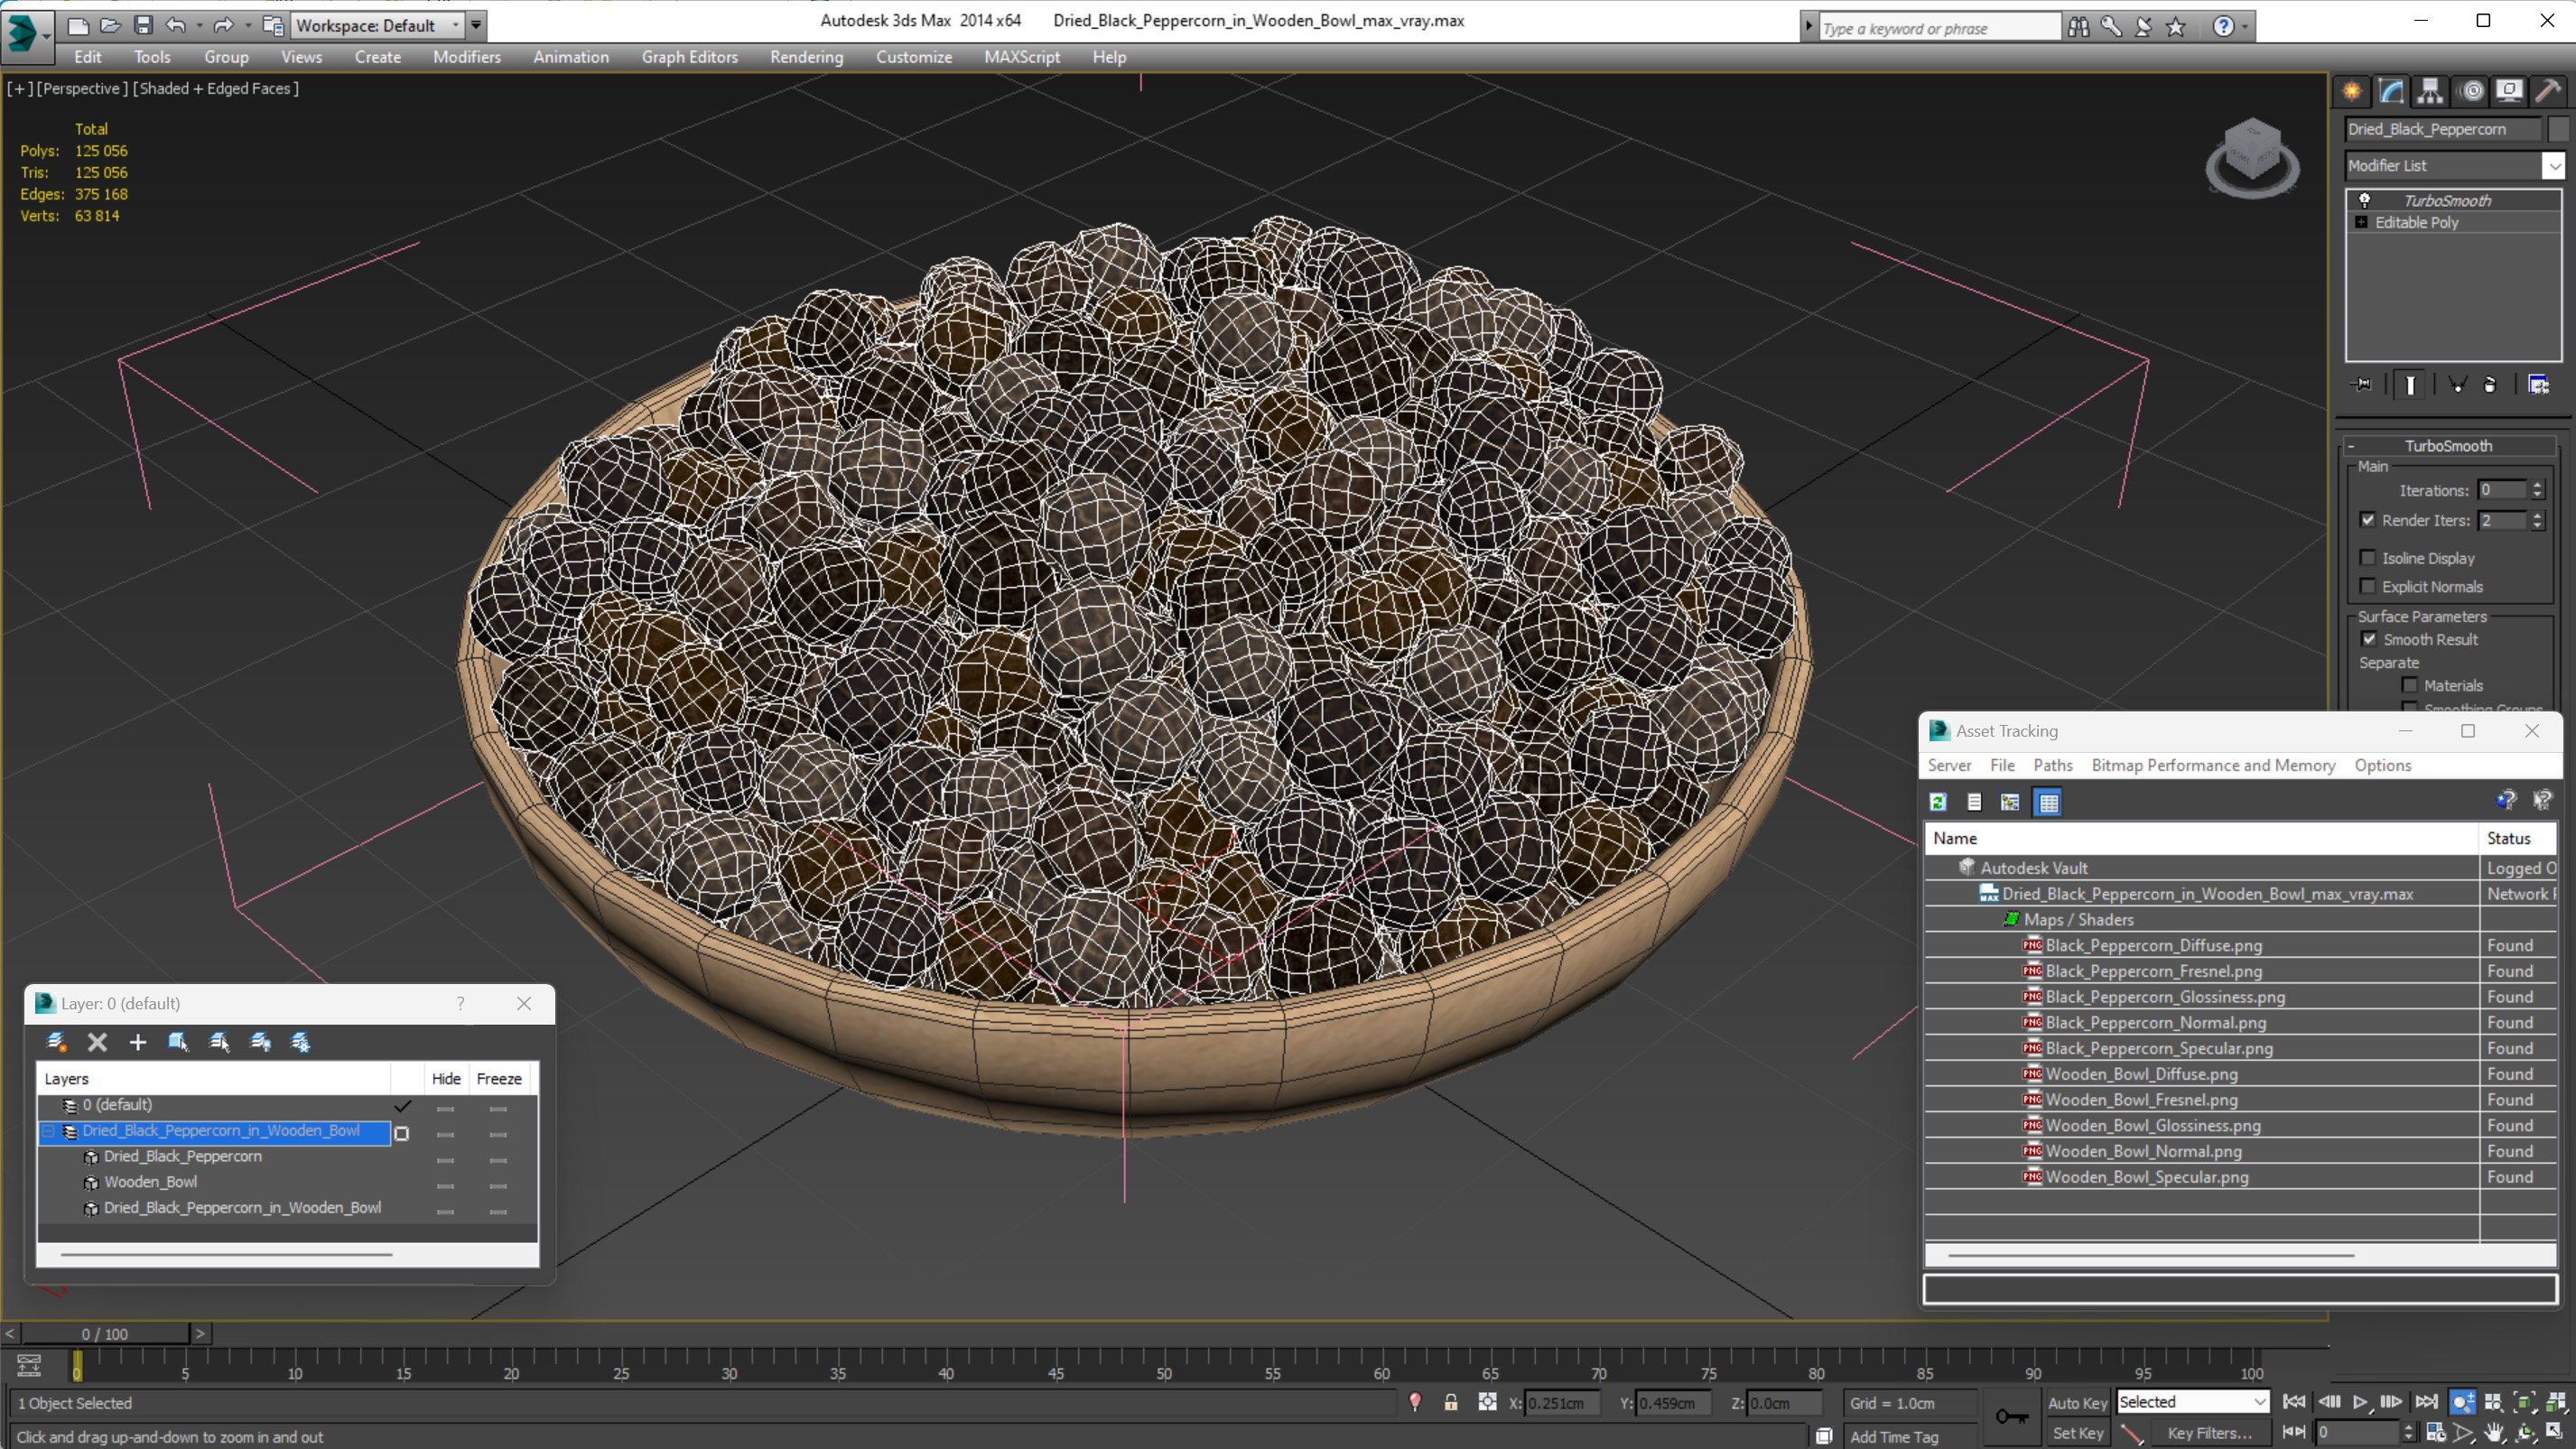2576x1449 pixels.
Task: Enable Separate by Materials checkbox
Action: click(x=2410, y=685)
